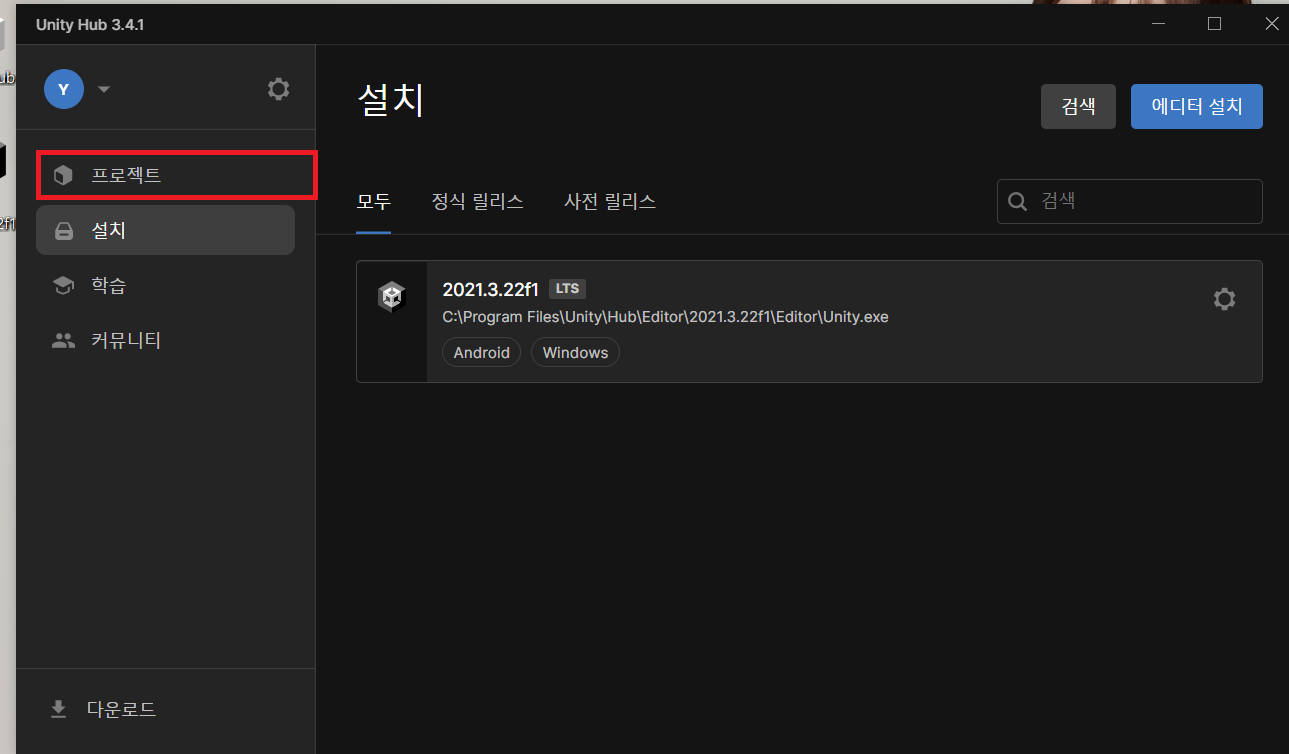Click Install Editor (에디터 설치) button
This screenshot has width=1289, height=754.
pyautogui.click(x=1197, y=106)
